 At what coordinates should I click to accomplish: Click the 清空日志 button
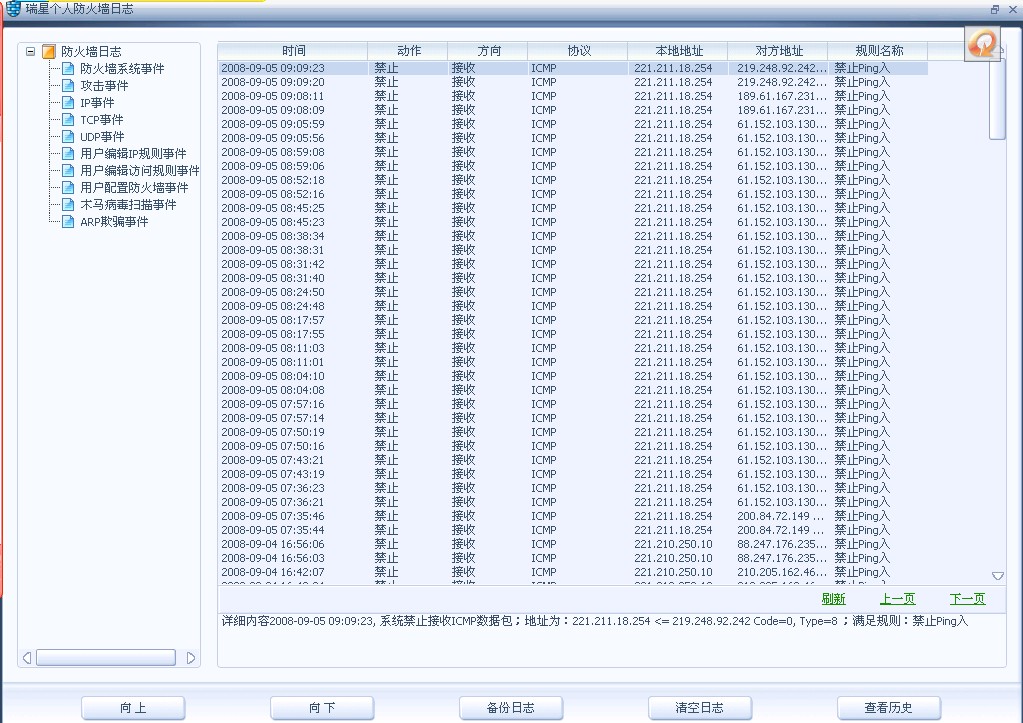point(699,708)
